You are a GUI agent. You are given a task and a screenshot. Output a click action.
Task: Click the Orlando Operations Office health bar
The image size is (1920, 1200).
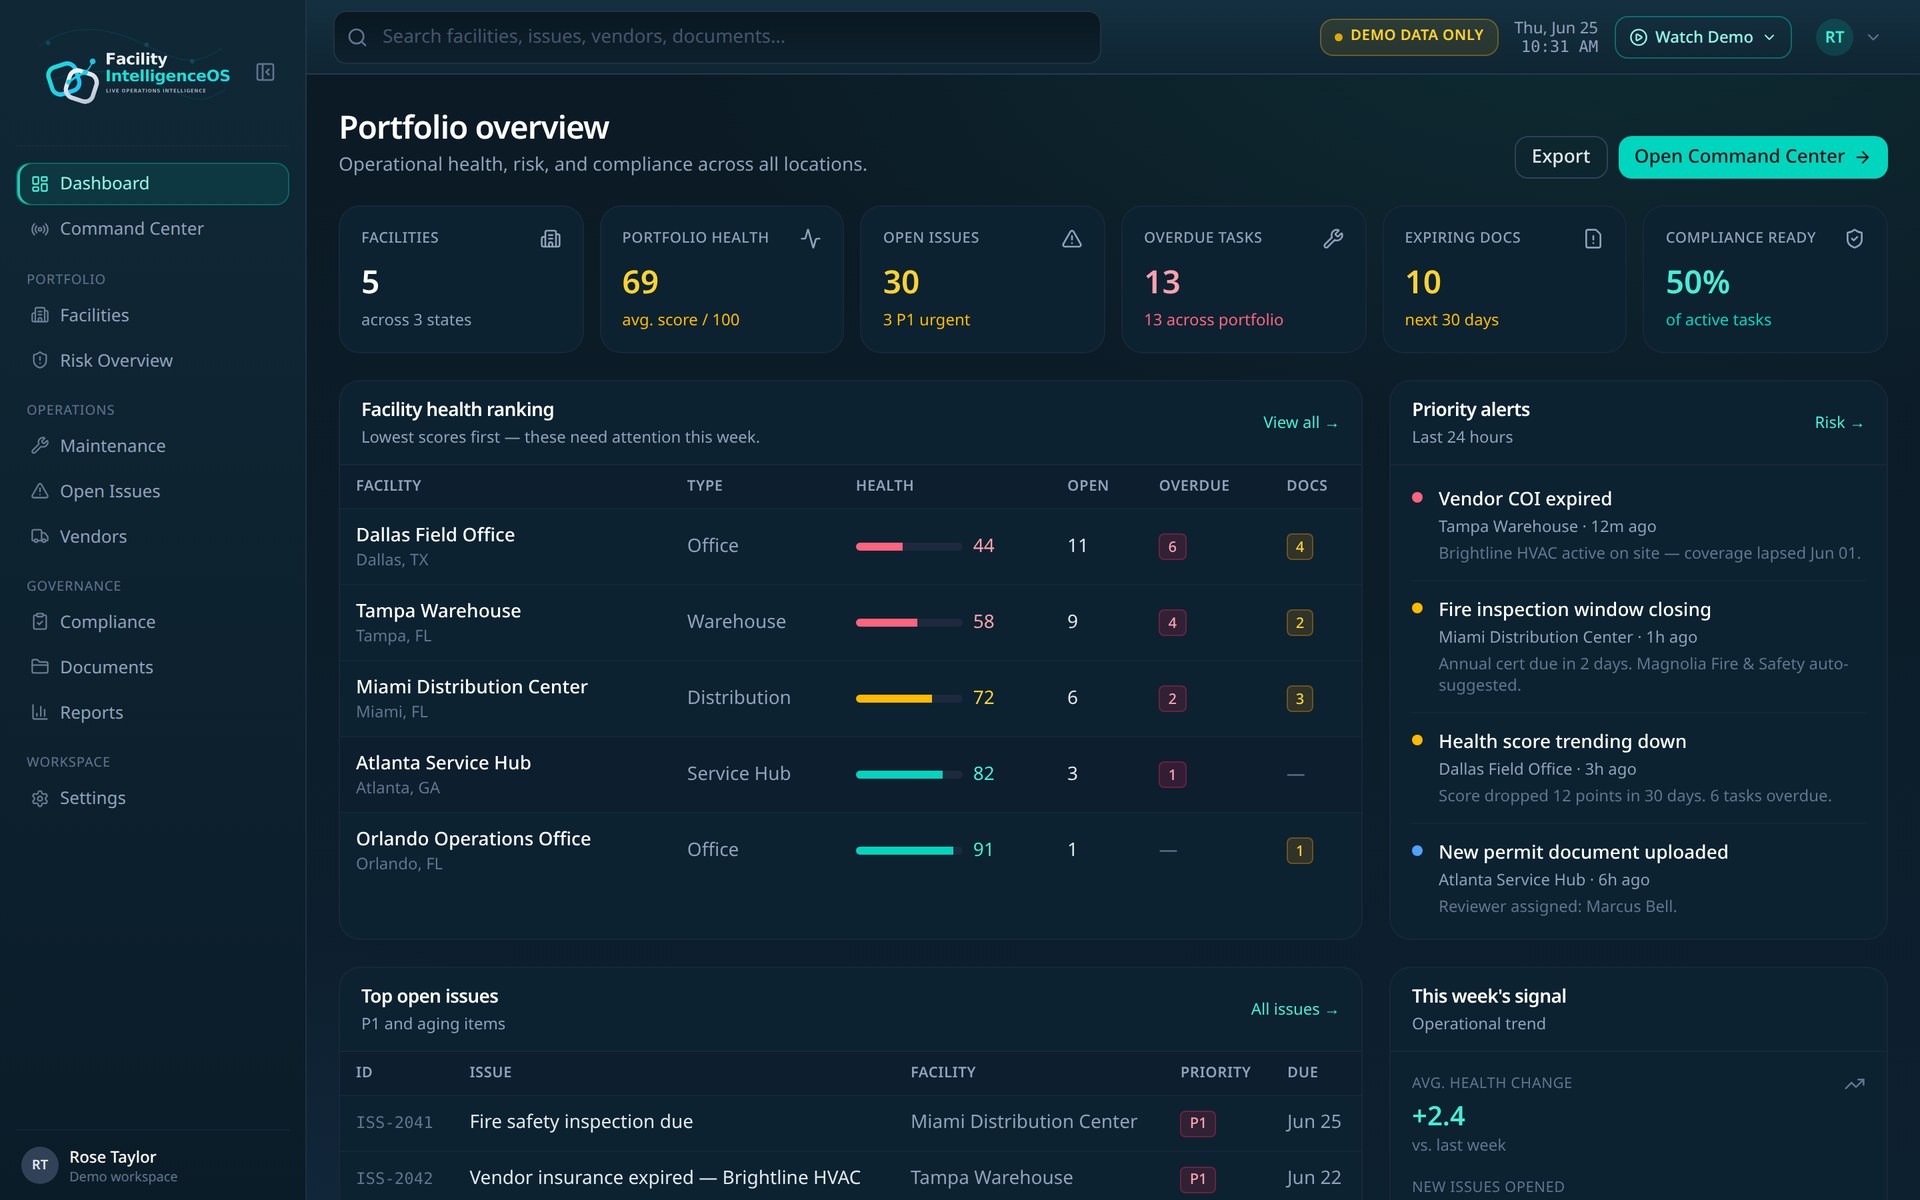(908, 850)
